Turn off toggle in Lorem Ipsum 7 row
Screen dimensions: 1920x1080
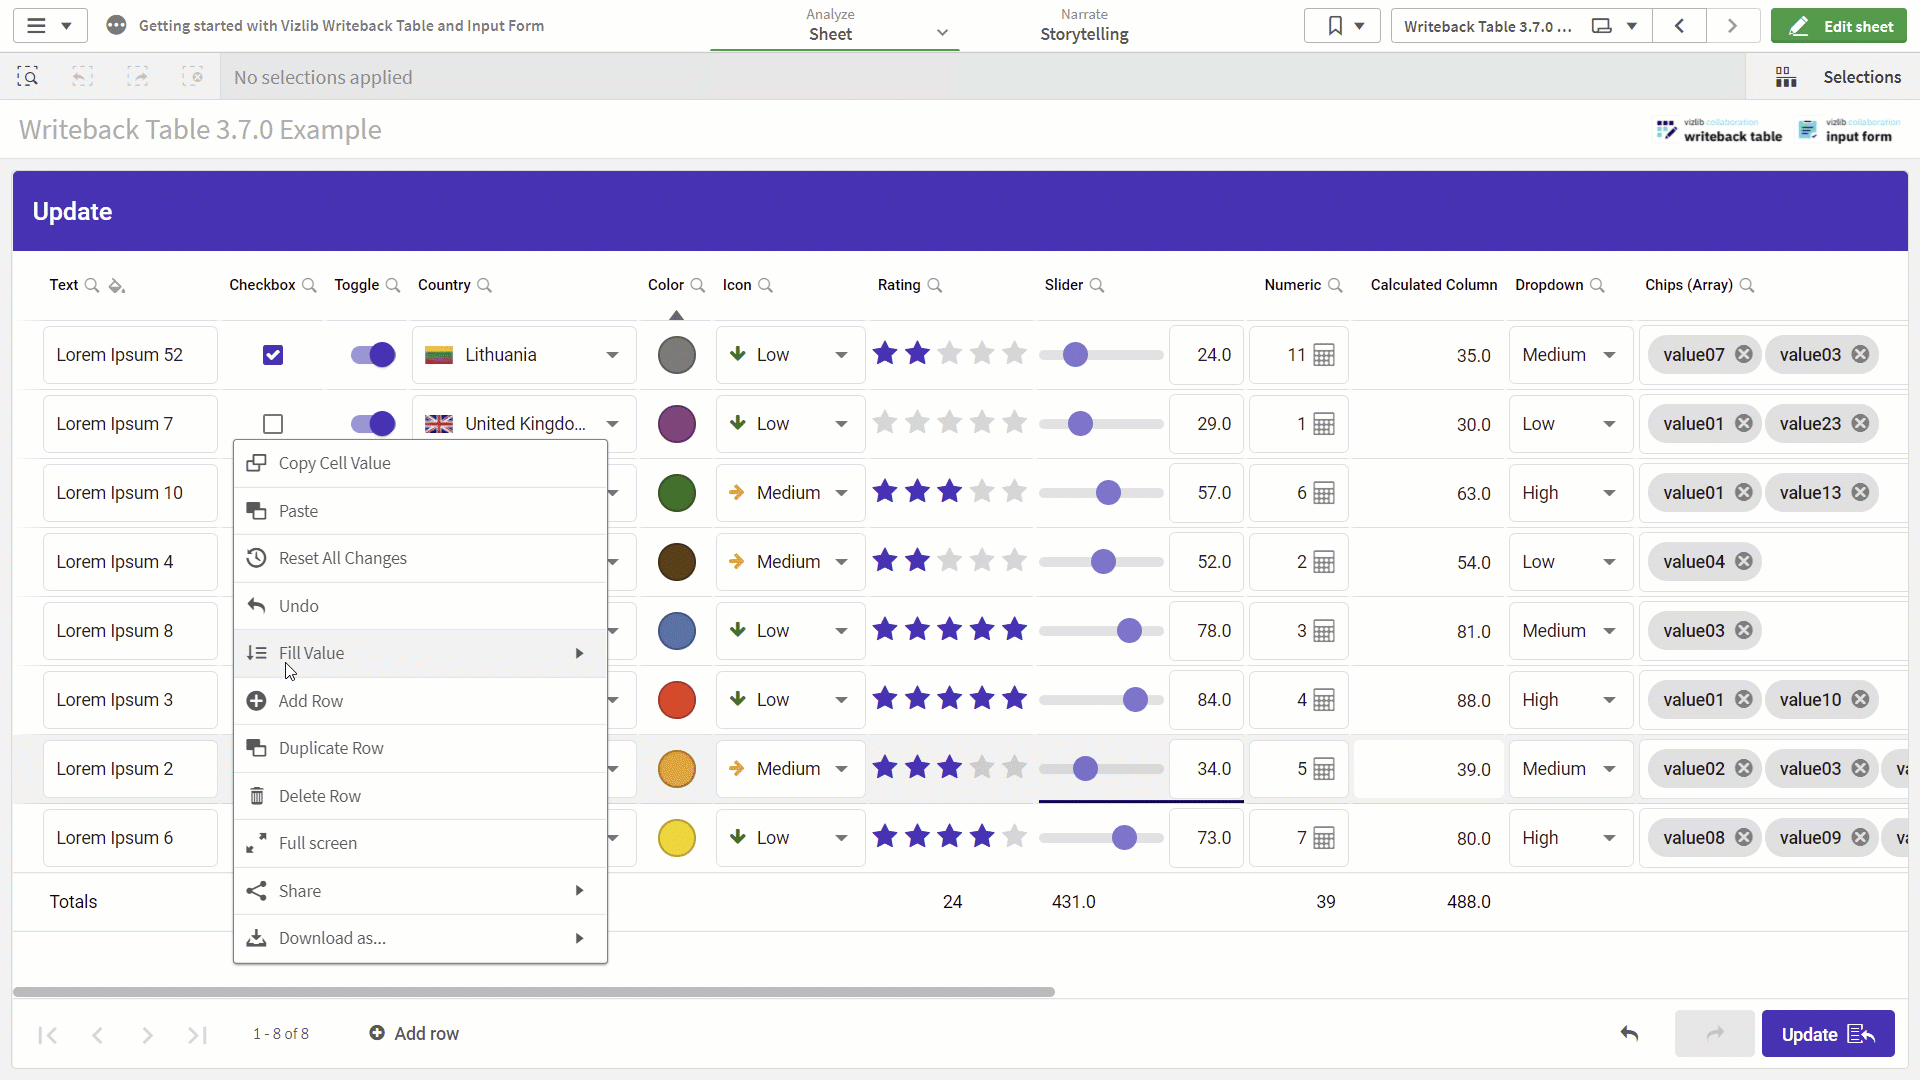(x=373, y=424)
